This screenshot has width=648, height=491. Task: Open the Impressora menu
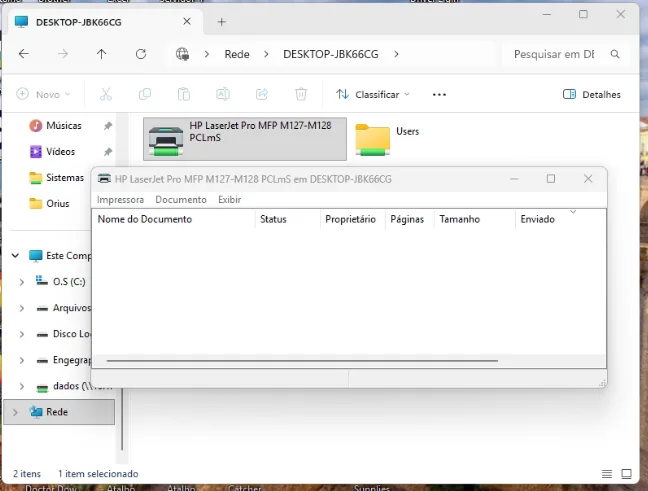coord(120,200)
